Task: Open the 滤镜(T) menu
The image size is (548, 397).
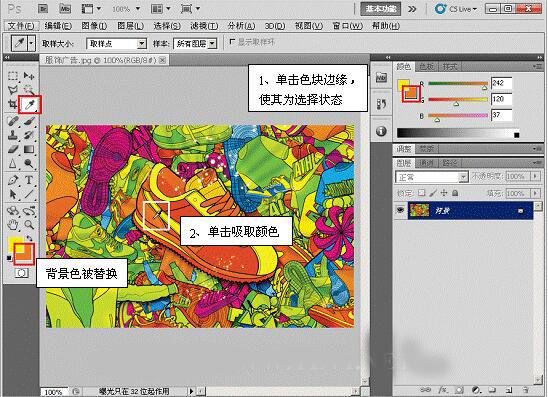Action: [204, 26]
